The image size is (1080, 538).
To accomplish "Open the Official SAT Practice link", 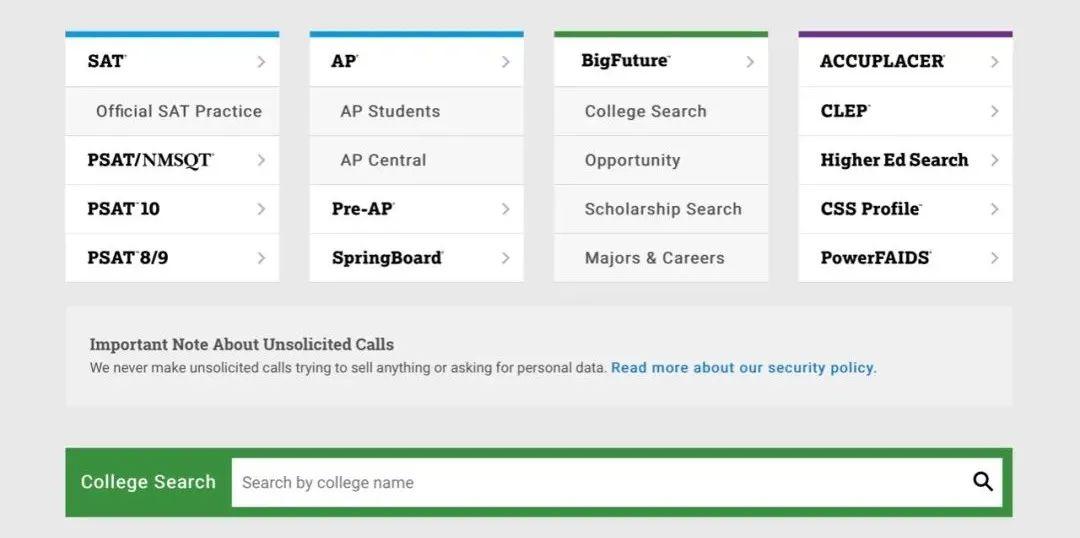I will [179, 111].
